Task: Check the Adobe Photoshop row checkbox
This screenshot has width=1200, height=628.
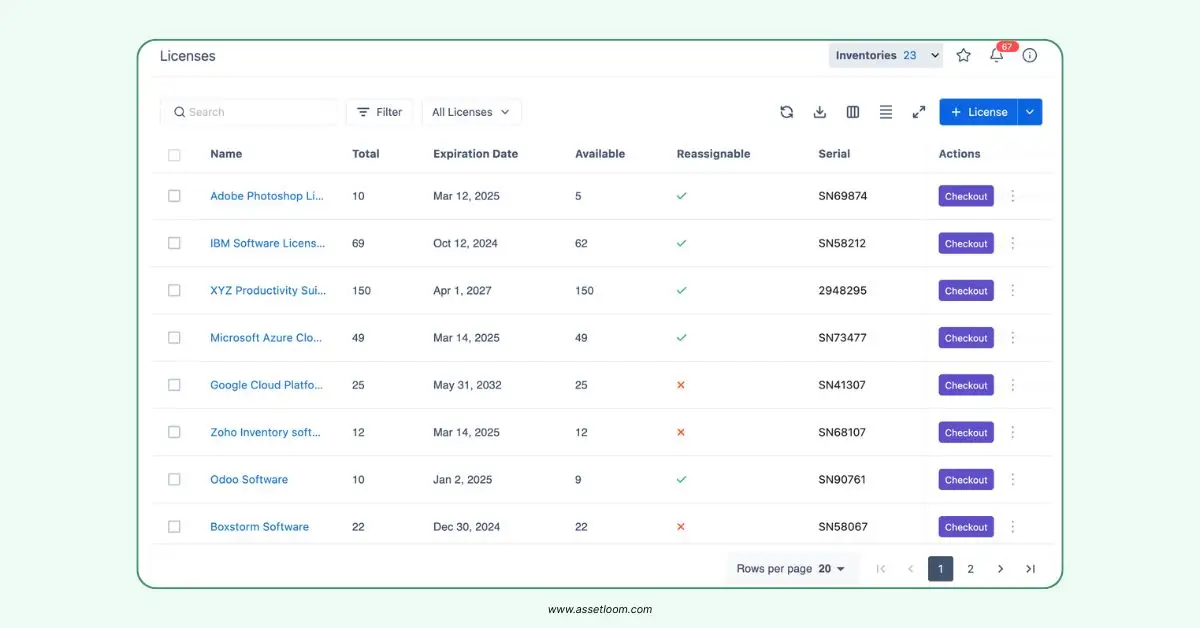Action: 174,196
